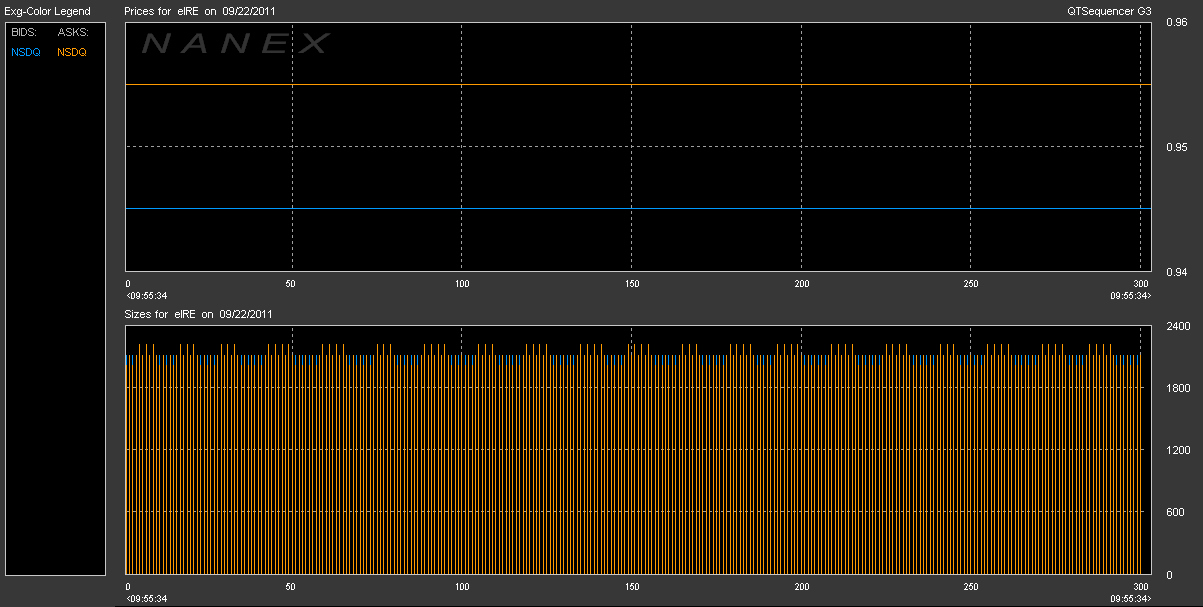The image size is (1203, 607).
Task: Click the 600 size axis label
Action: tap(1173, 512)
